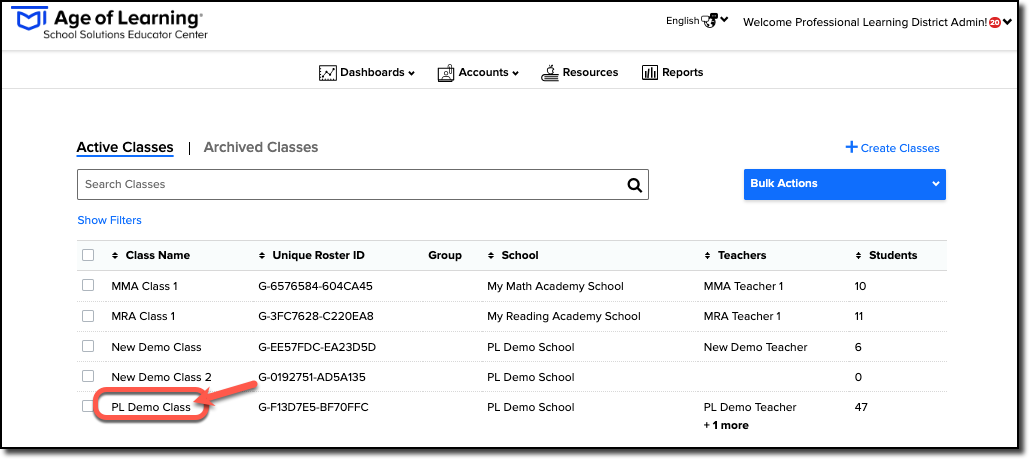Click the Resources apple-on-books icon

pos(549,73)
